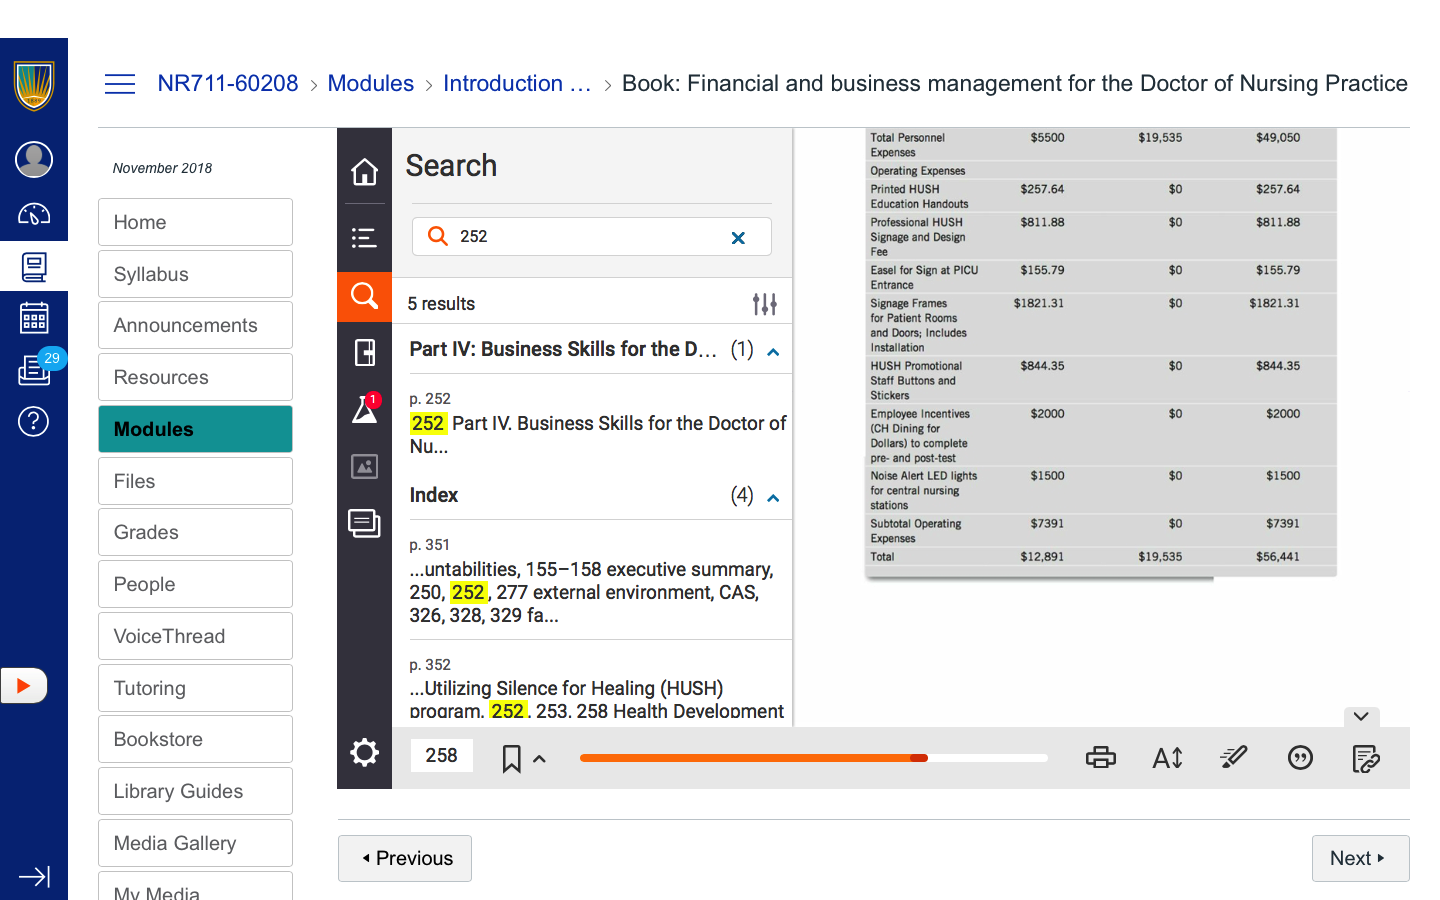Open text size display settings
This screenshot has height=900, width=1440.
[x=1167, y=758]
